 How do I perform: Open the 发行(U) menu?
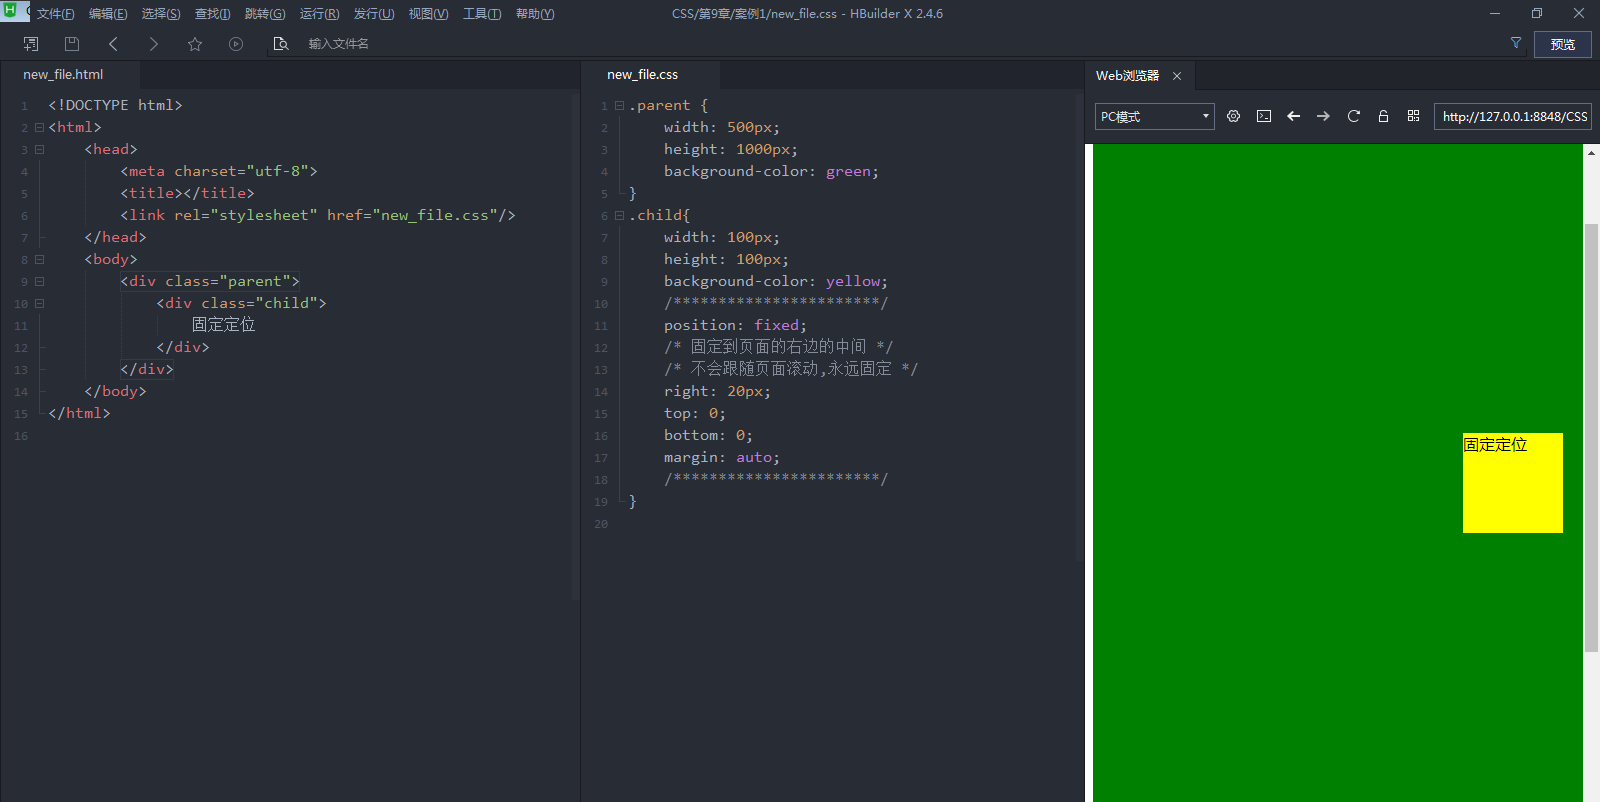point(374,14)
